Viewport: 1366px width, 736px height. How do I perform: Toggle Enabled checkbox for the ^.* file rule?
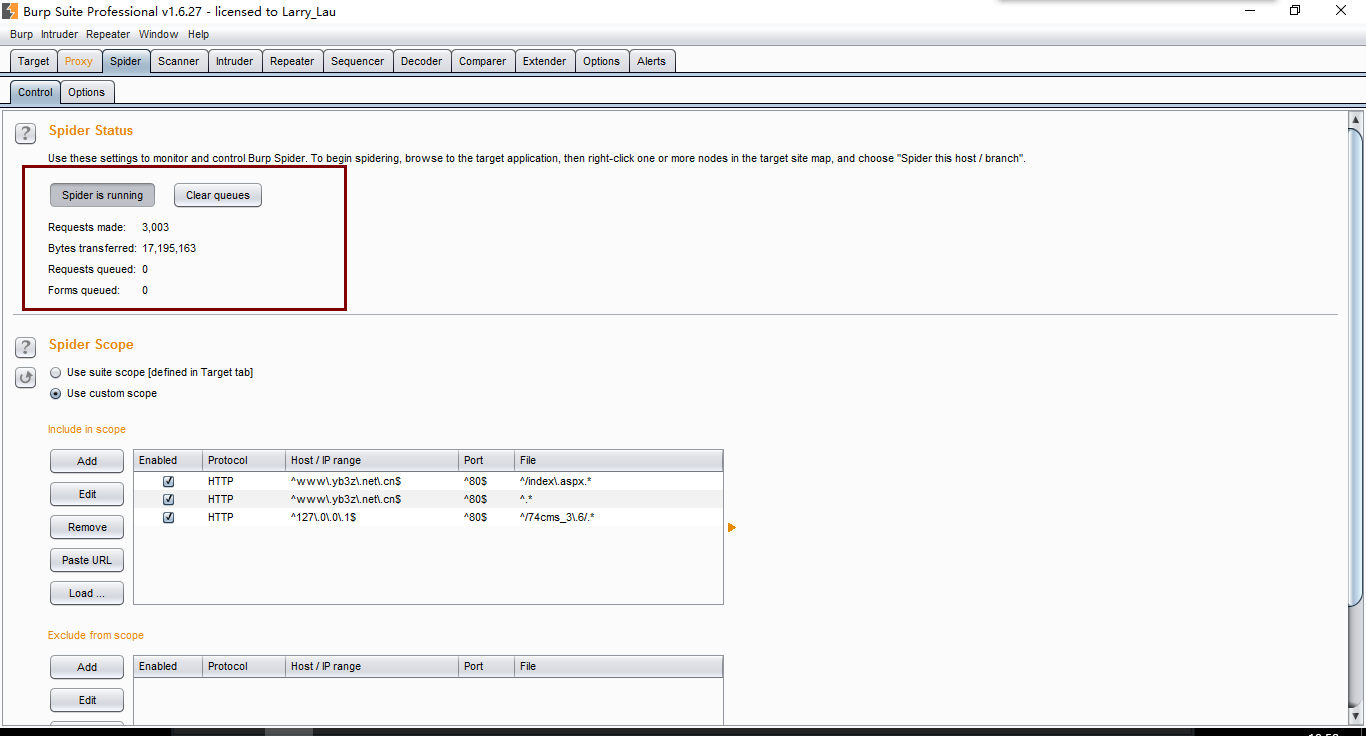coord(168,499)
